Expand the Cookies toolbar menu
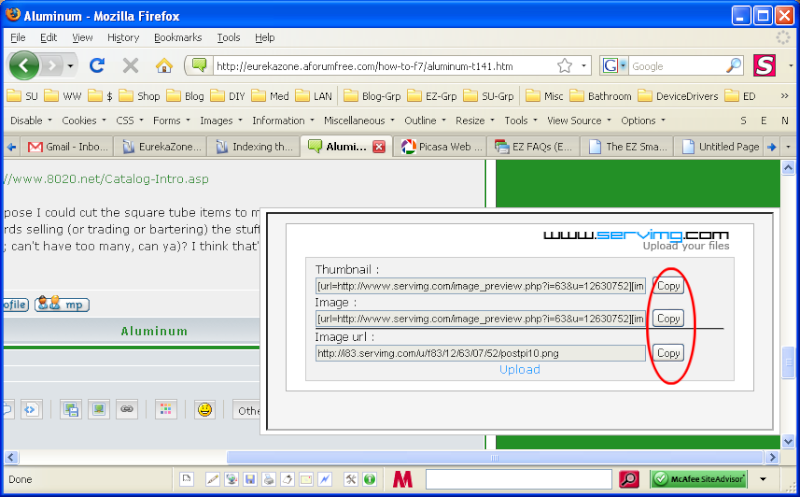 click(84, 120)
